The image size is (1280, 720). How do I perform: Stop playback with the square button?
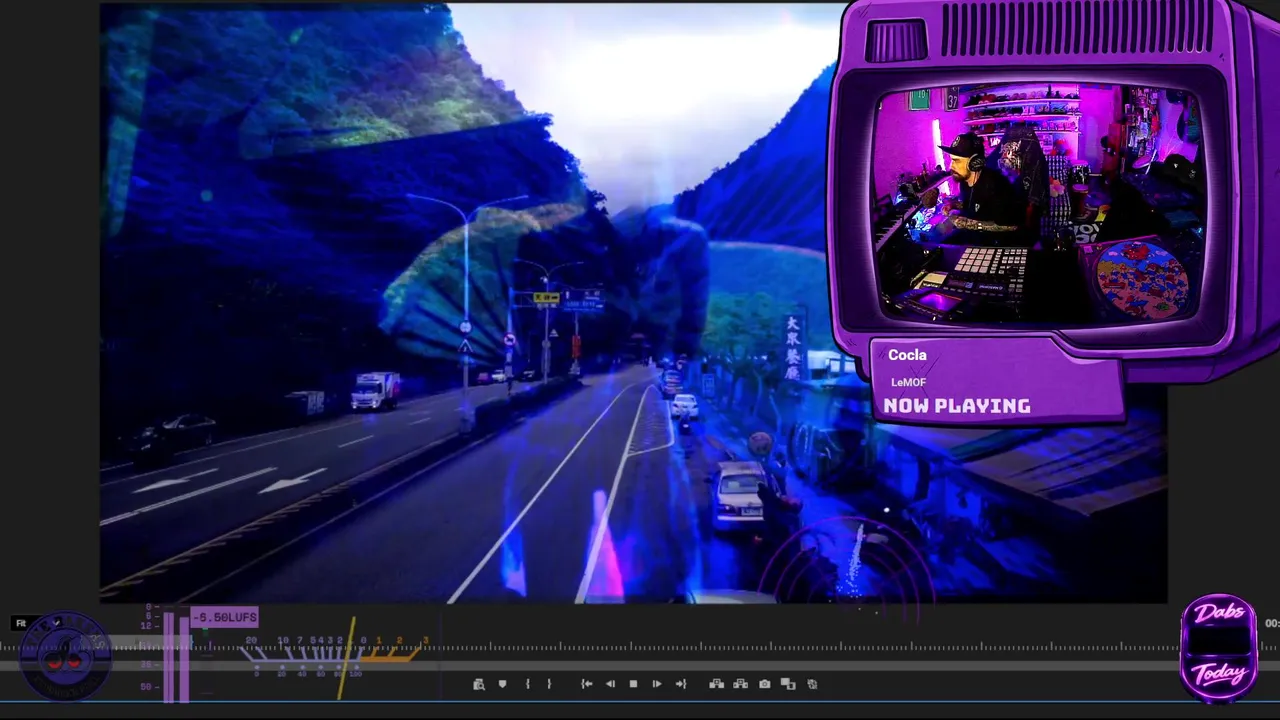(x=633, y=684)
